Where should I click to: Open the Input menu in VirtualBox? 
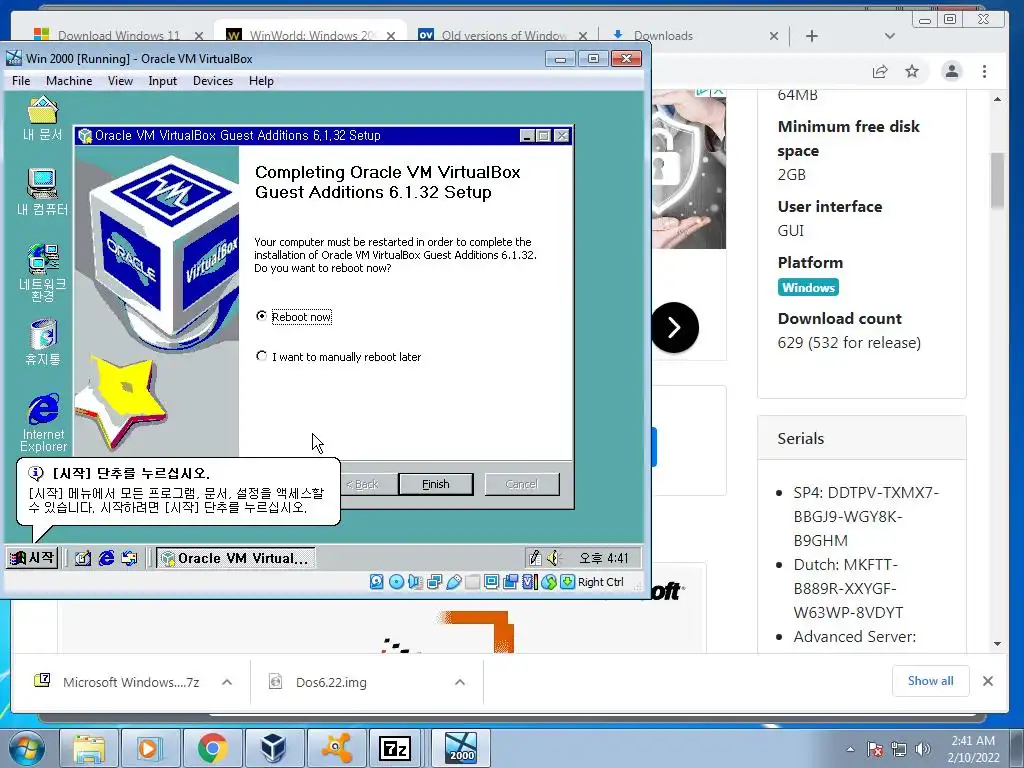(x=162, y=81)
